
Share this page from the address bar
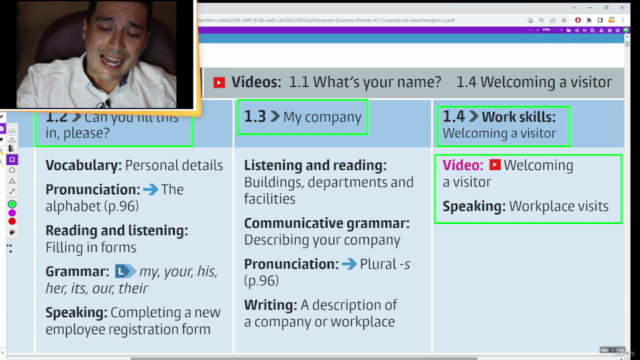pyautogui.click(x=553, y=20)
